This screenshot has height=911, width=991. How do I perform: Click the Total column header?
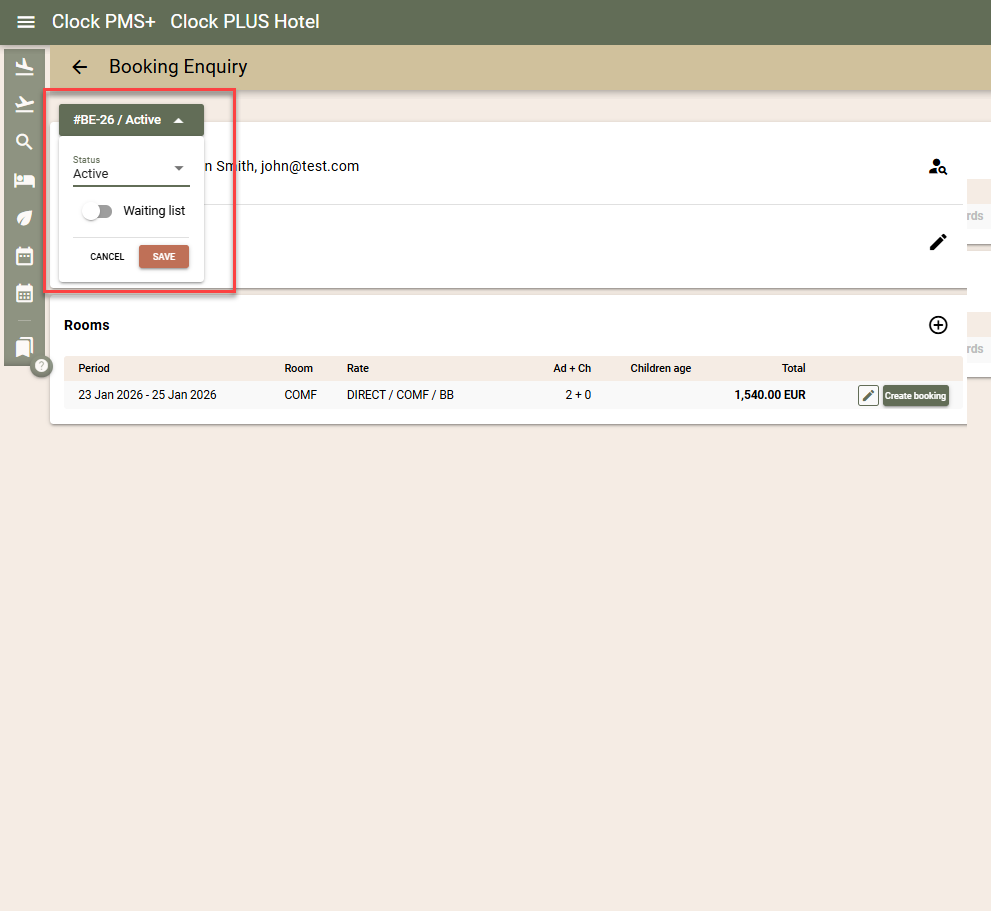click(793, 369)
